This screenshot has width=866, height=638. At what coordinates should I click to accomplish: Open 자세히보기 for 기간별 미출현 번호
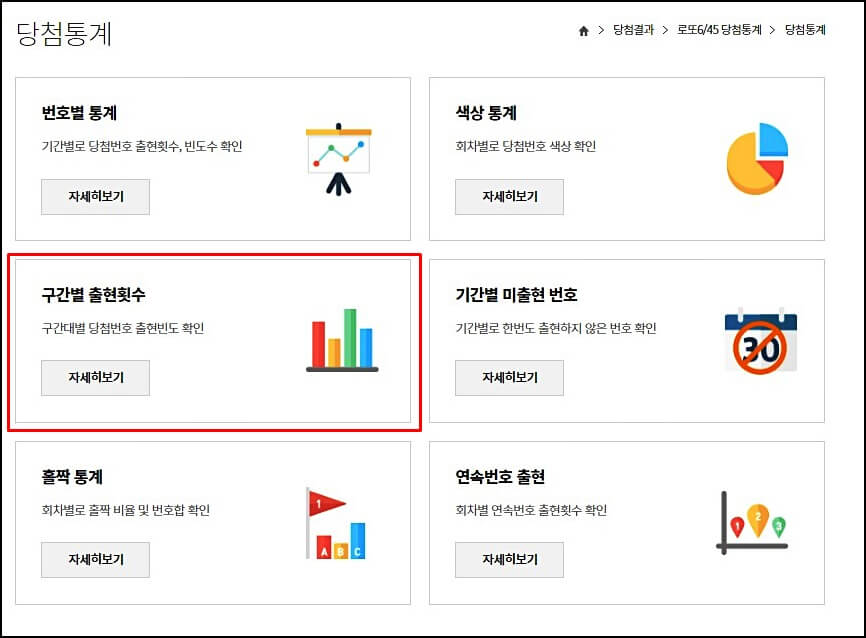pyautogui.click(x=509, y=378)
